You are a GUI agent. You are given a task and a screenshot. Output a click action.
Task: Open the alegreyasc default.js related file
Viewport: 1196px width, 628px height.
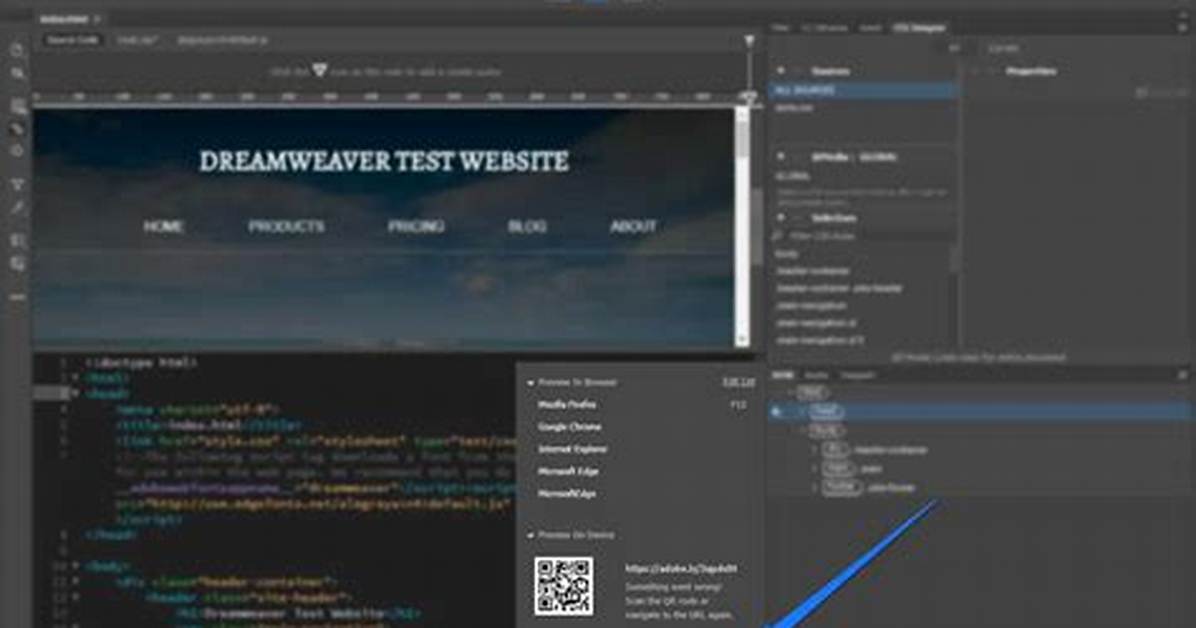click(x=222, y=40)
